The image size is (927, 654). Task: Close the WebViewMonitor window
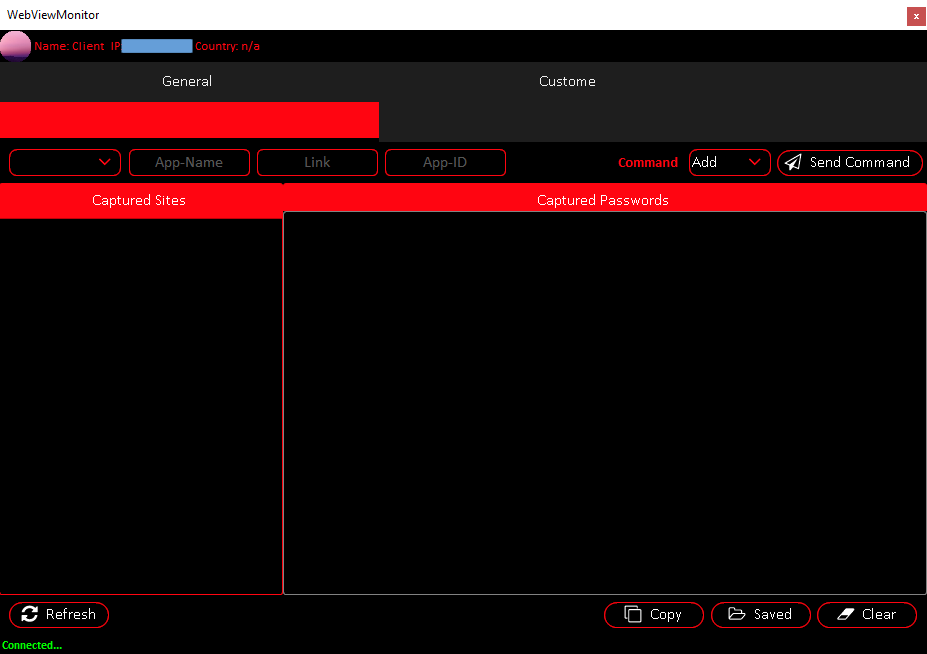[x=915, y=16]
